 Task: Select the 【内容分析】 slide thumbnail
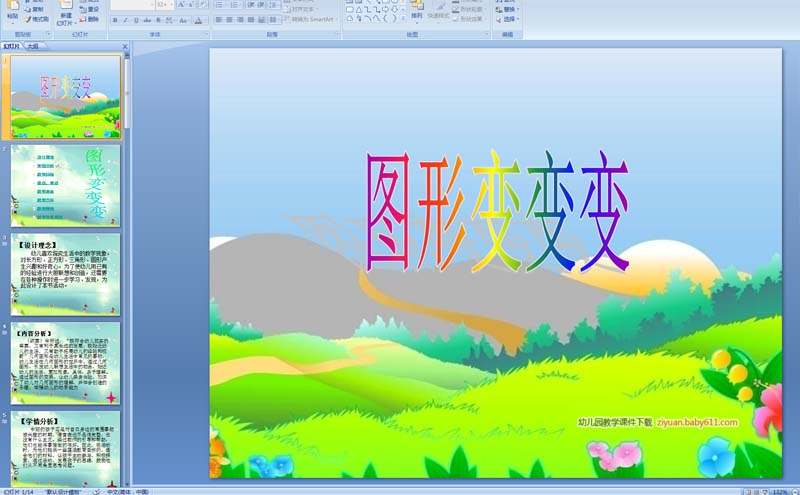pos(66,363)
